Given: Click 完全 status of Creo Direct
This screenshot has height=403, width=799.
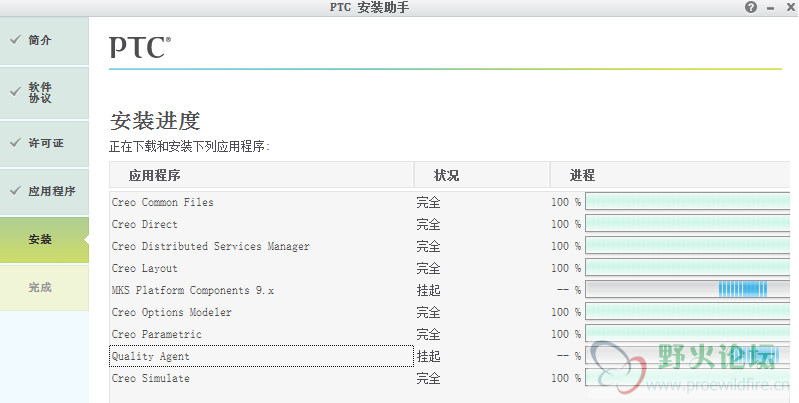Looking at the screenshot, I should (428, 224).
